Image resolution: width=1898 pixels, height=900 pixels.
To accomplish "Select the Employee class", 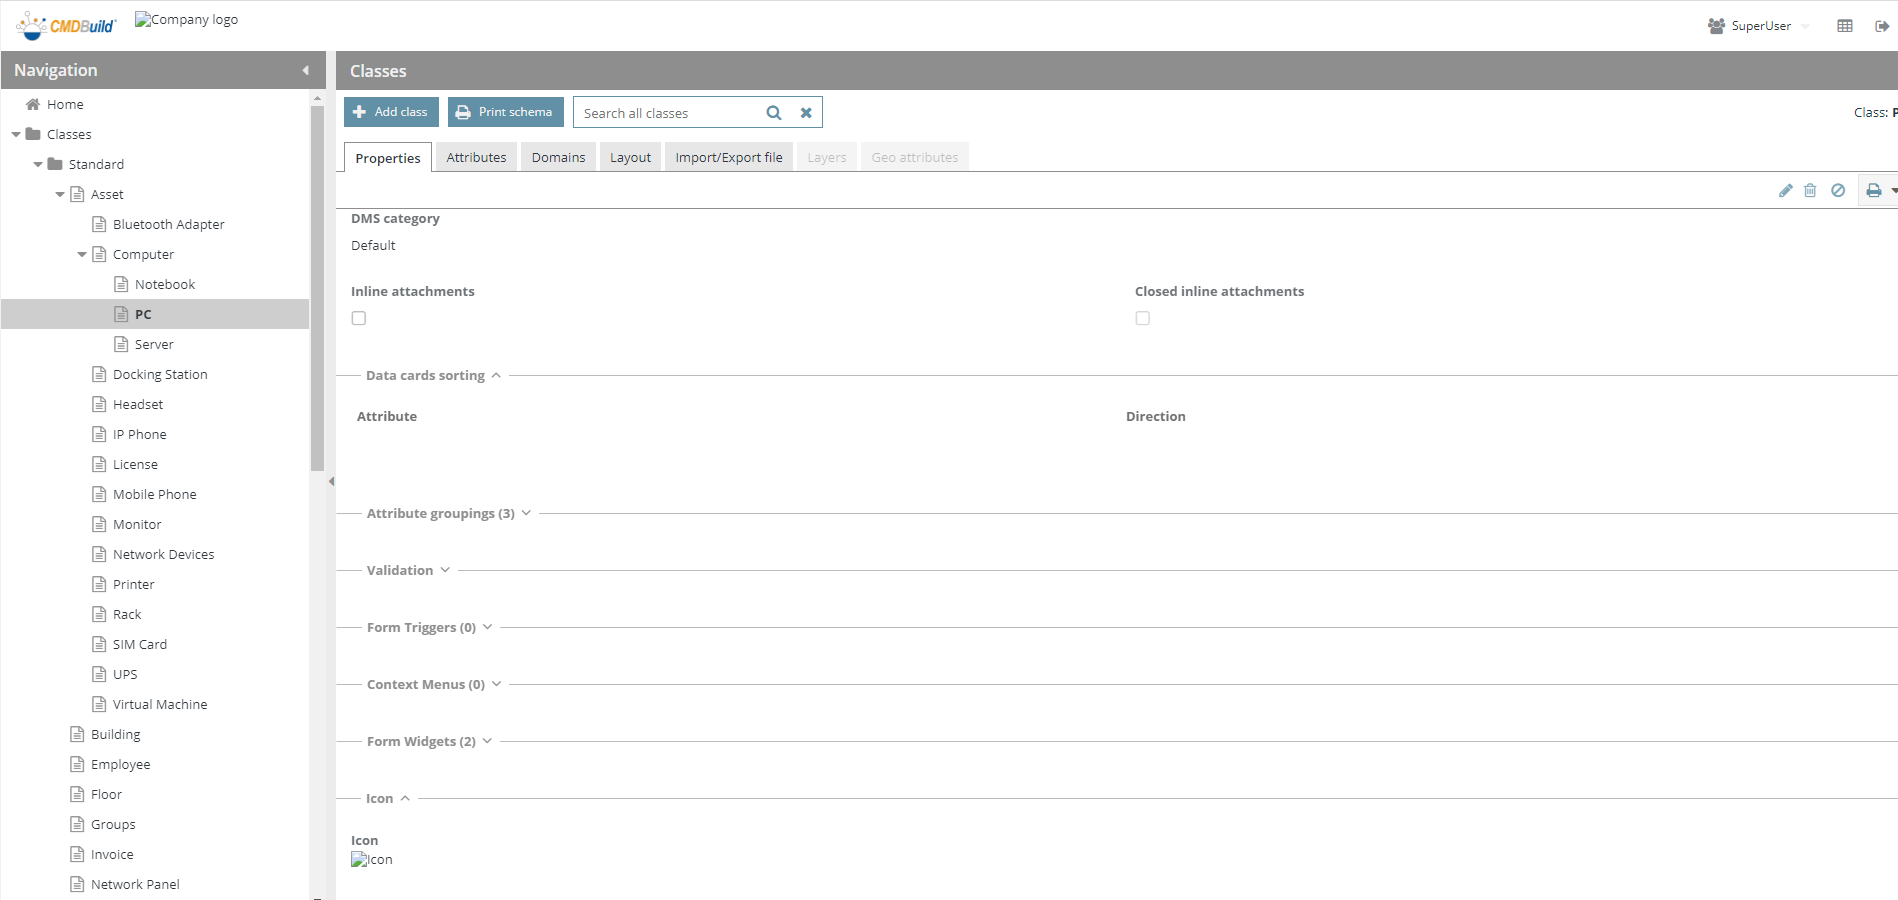I will (120, 764).
